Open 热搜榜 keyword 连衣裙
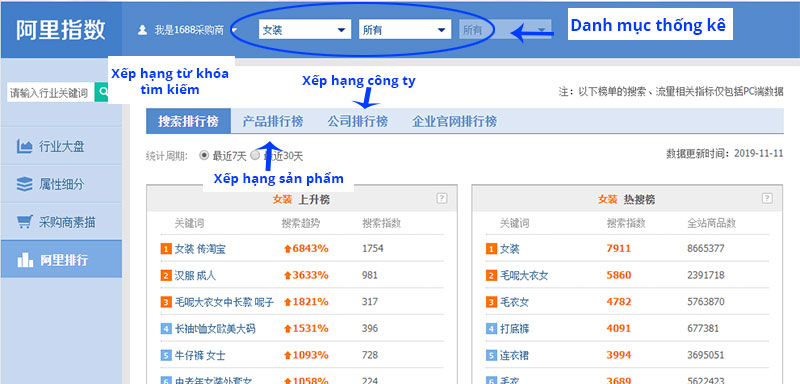Image resolution: width=800 pixels, height=384 pixels. coord(514,355)
